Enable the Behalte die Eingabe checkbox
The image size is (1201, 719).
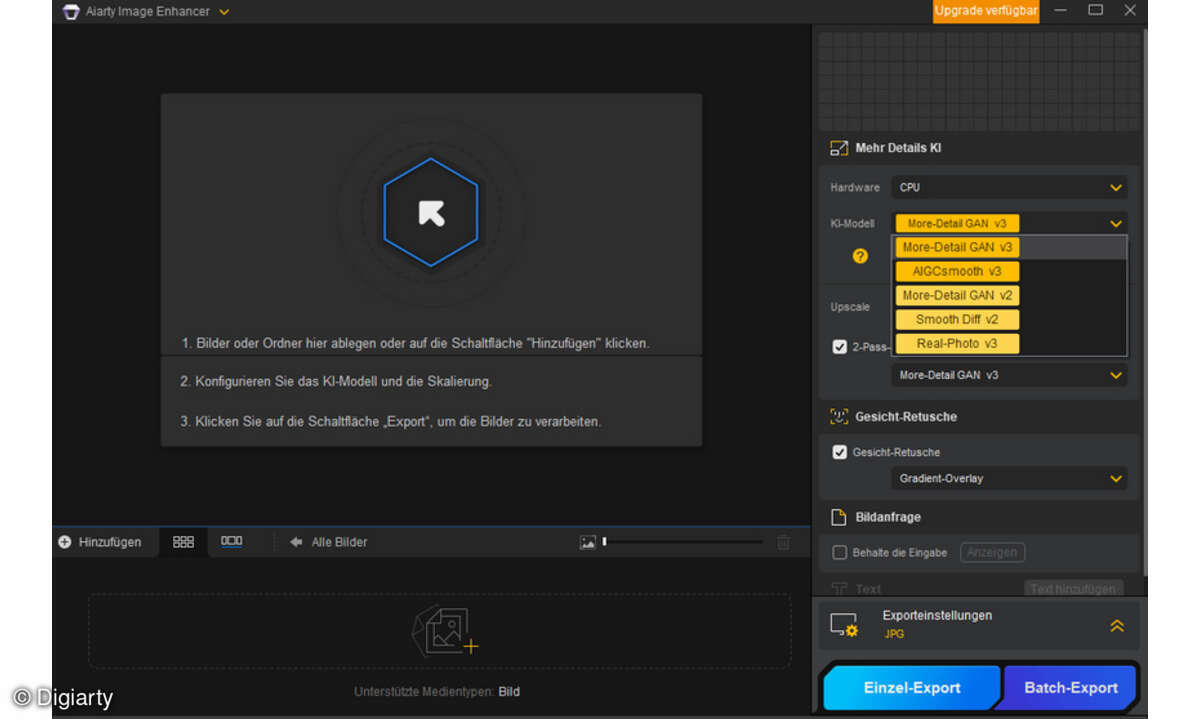pos(840,552)
